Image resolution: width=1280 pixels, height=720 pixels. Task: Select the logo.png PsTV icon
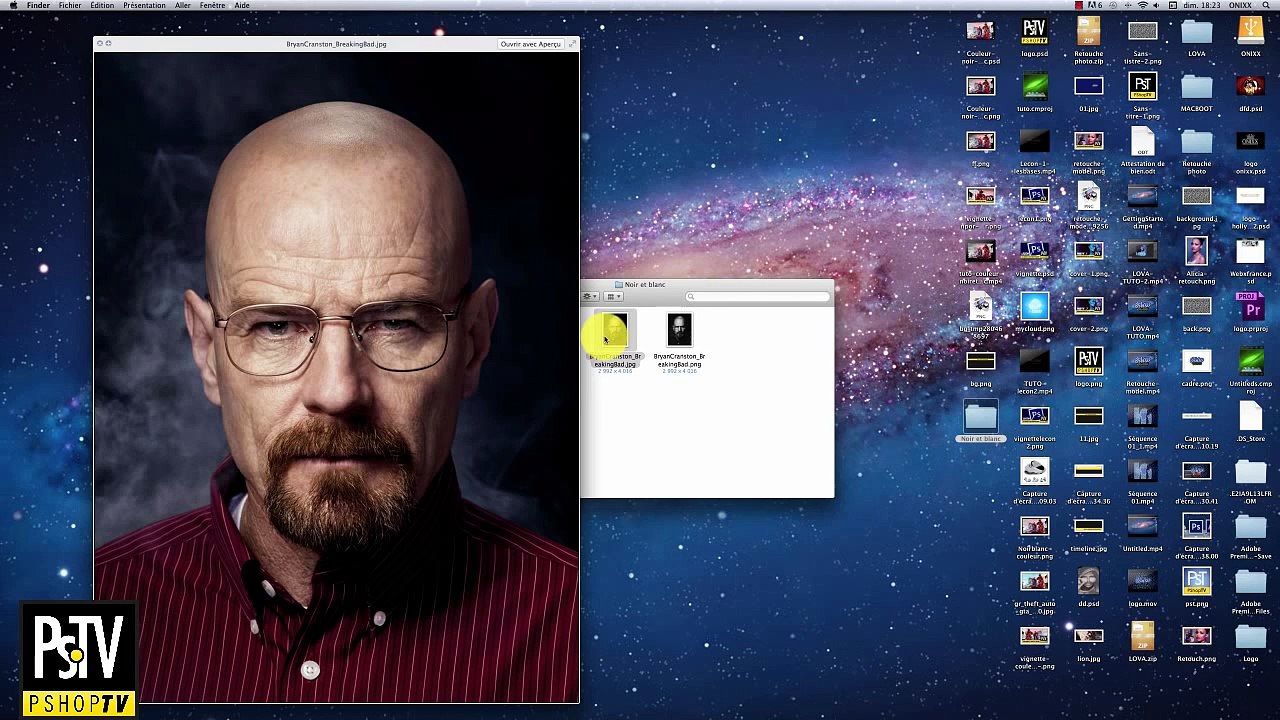click(x=1088, y=362)
